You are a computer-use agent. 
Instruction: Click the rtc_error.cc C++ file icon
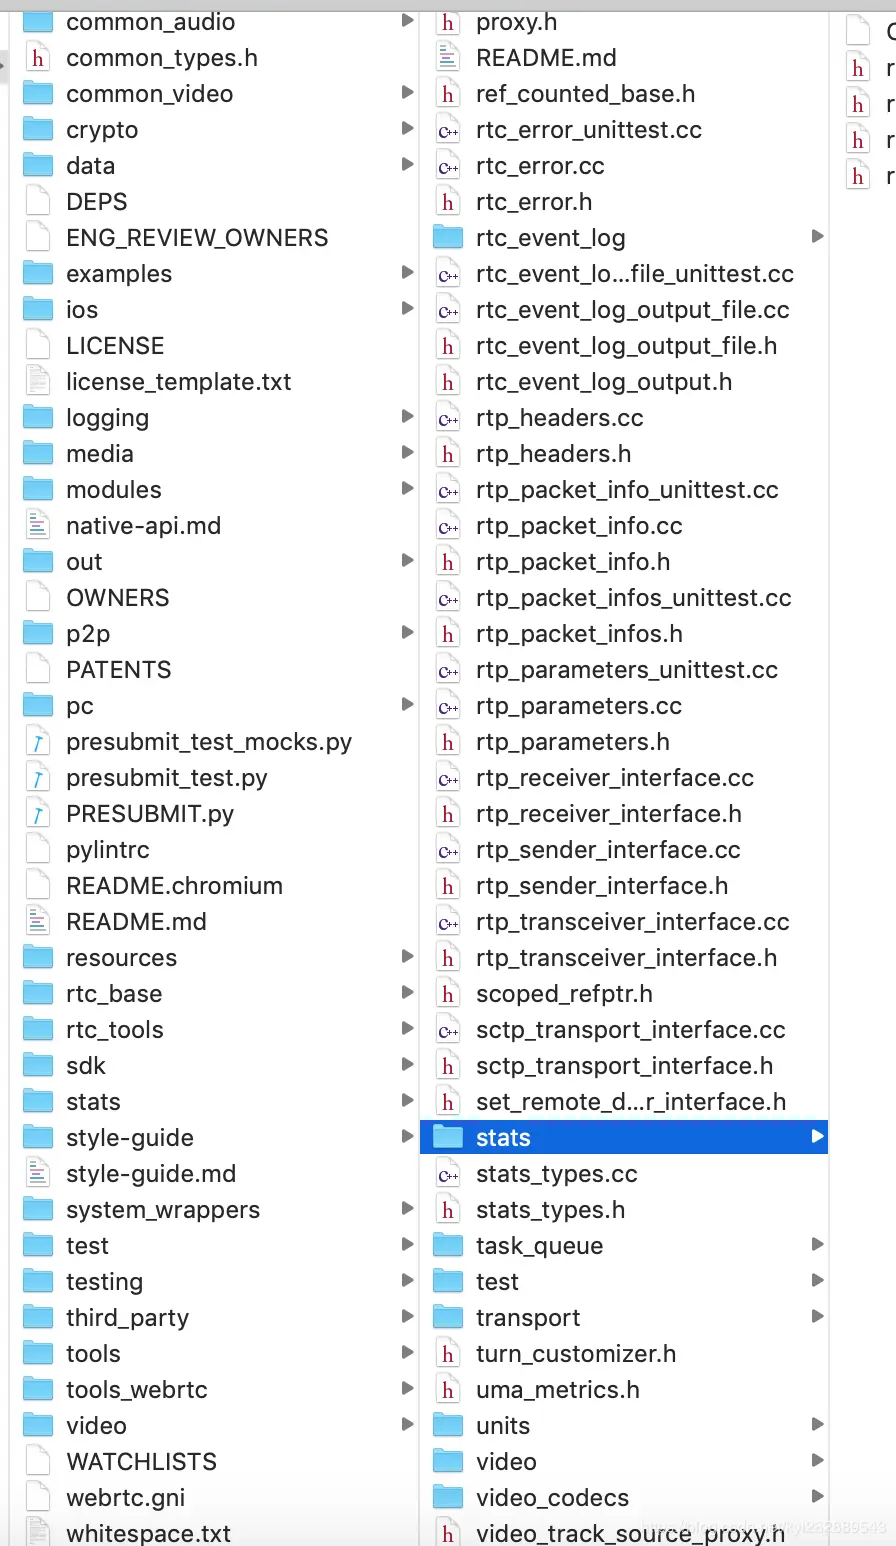tap(448, 166)
